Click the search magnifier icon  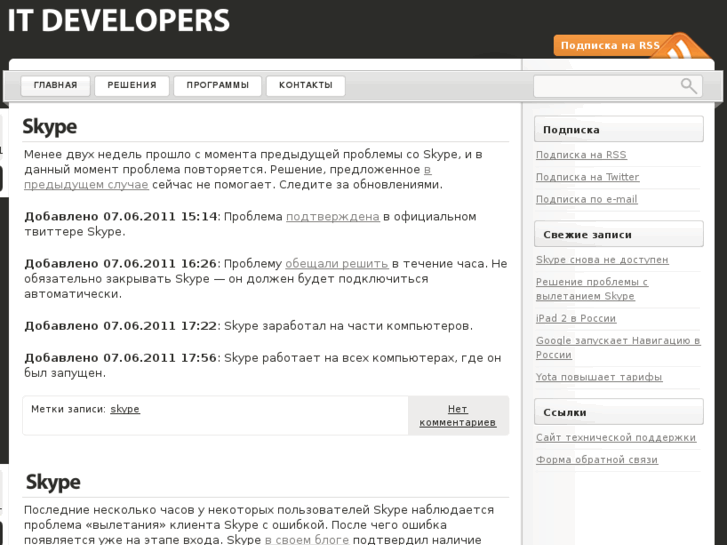[x=689, y=86]
